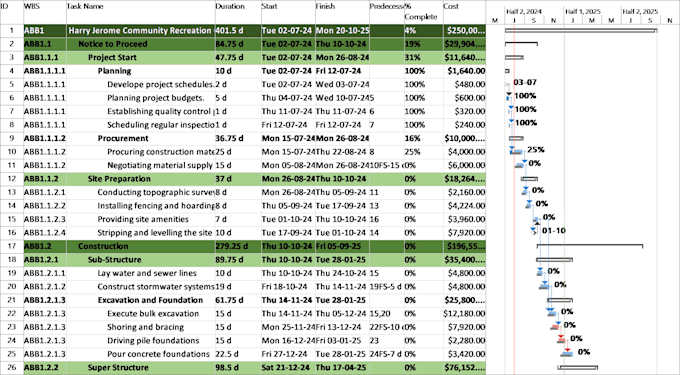This screenshot has width=680, height=375.
Task: Click the '$2,280.00' cost cell
Action: (464, 340)
